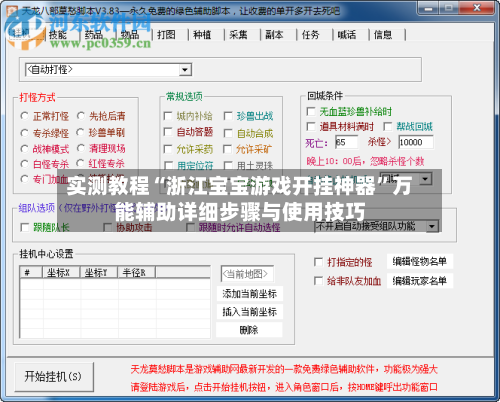Click the red text 晚上10:00后,忽略杀怪个数
The width and height of the screenshot is (500, 402).
tap(365, 161)
